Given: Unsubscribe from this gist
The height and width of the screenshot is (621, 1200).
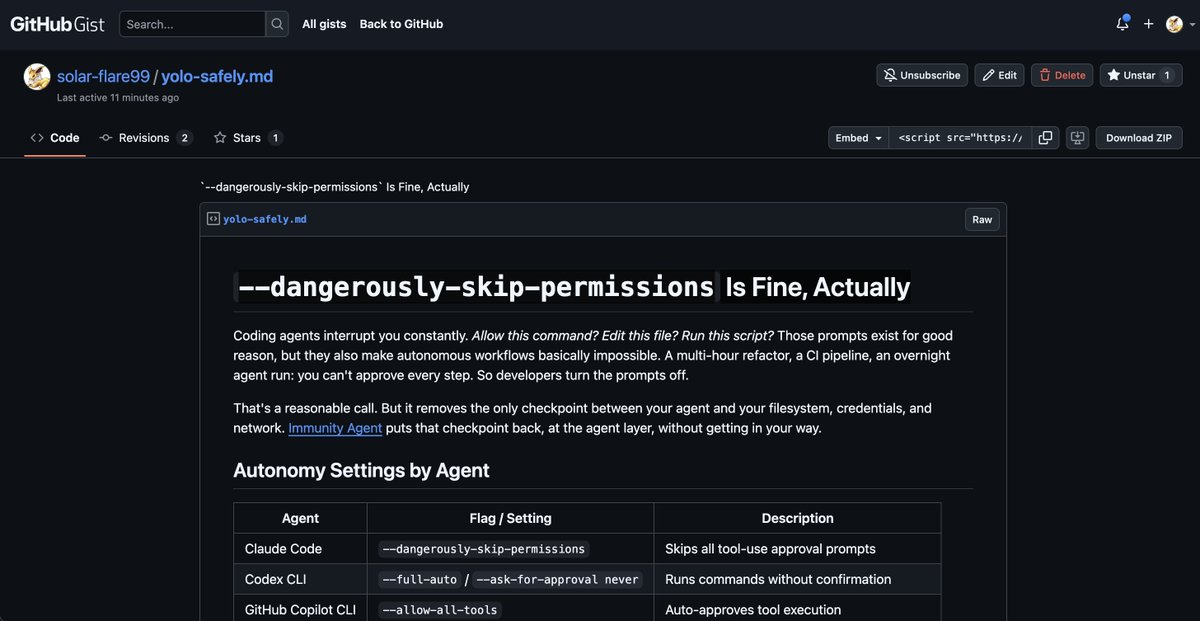Looking at the screenshot, I should 923,75.
